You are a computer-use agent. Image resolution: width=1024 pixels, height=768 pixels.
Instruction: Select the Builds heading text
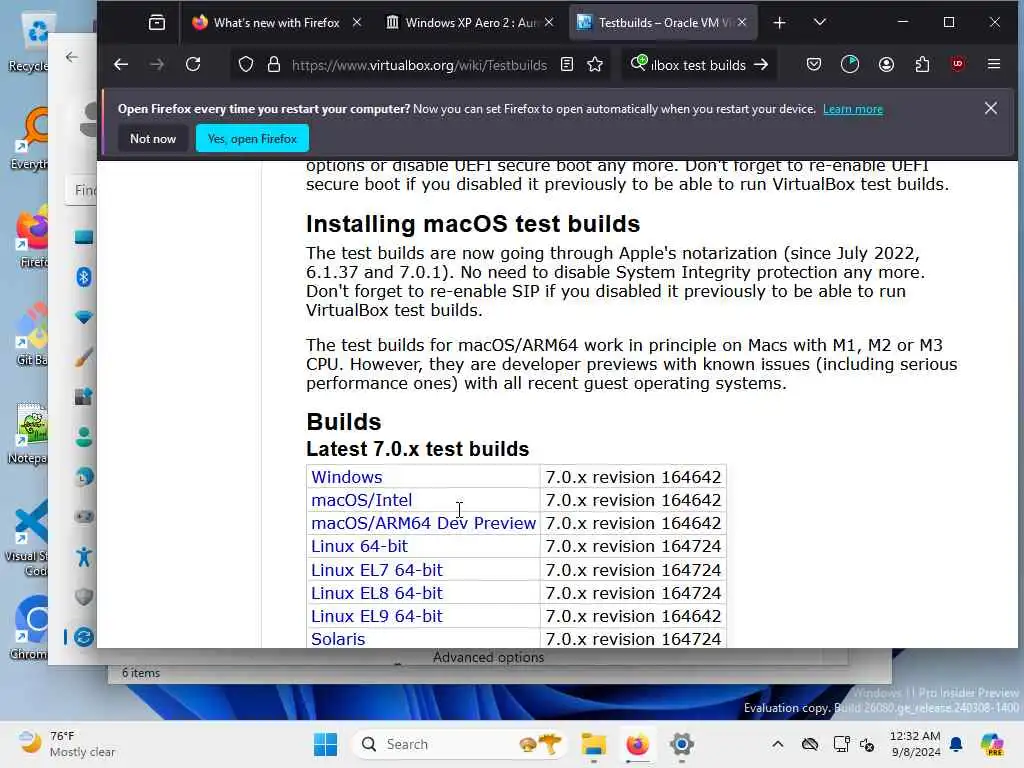pyautogui.click(x=344, y=422)
